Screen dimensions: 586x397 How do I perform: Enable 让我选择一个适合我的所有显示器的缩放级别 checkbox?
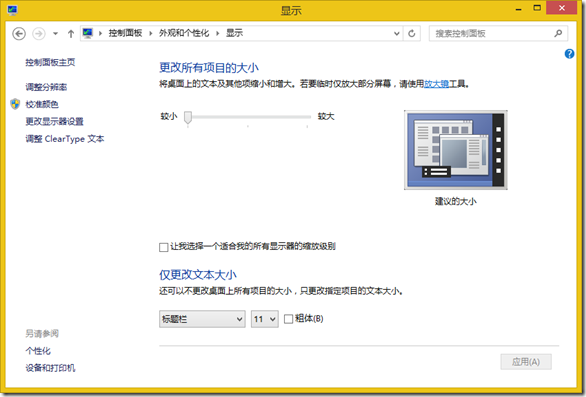point(163,247)
